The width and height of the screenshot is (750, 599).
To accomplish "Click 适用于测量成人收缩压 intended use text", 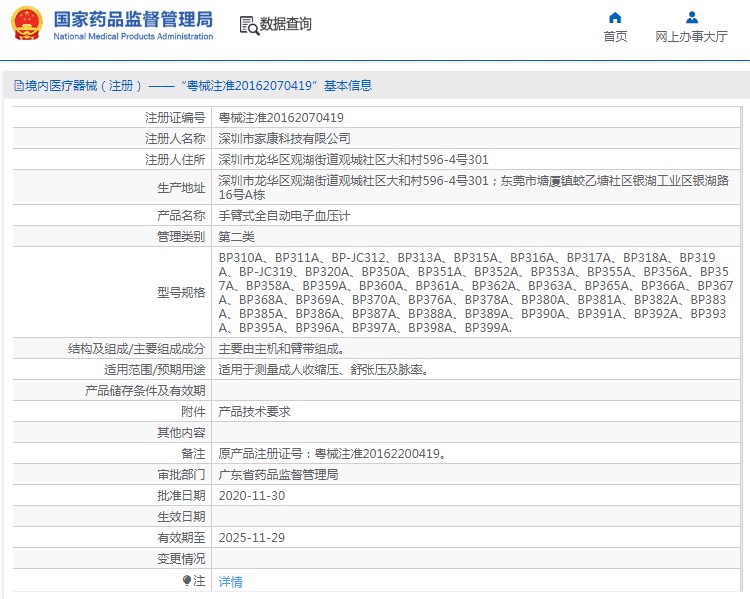I will (x=324, y=370).
